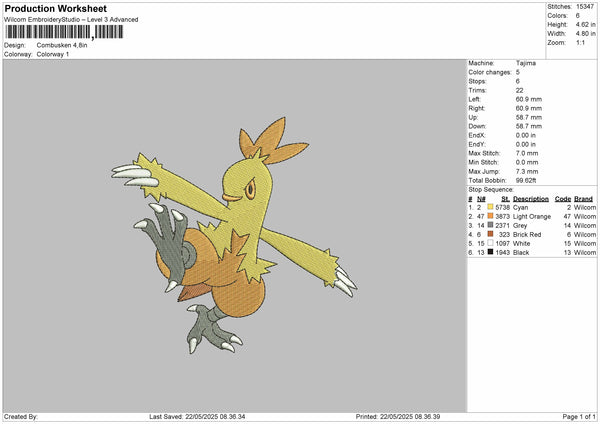Click the 'Brick Red' description text

(x=527, y=235)
